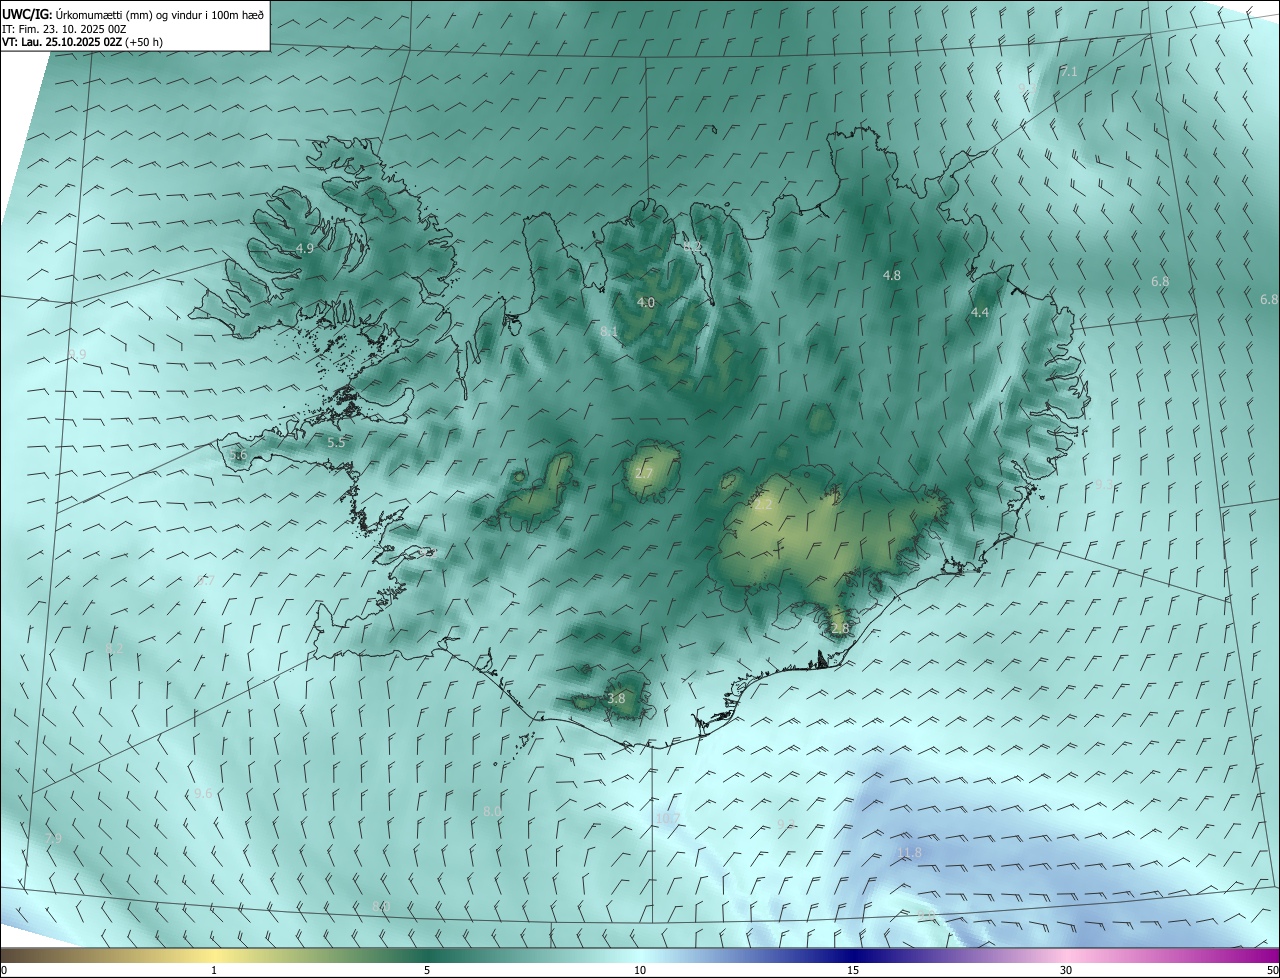This screenshot has height=978, width=1280.
Task: Select the 11.8 value over the ocean
Action: (909, 853)
